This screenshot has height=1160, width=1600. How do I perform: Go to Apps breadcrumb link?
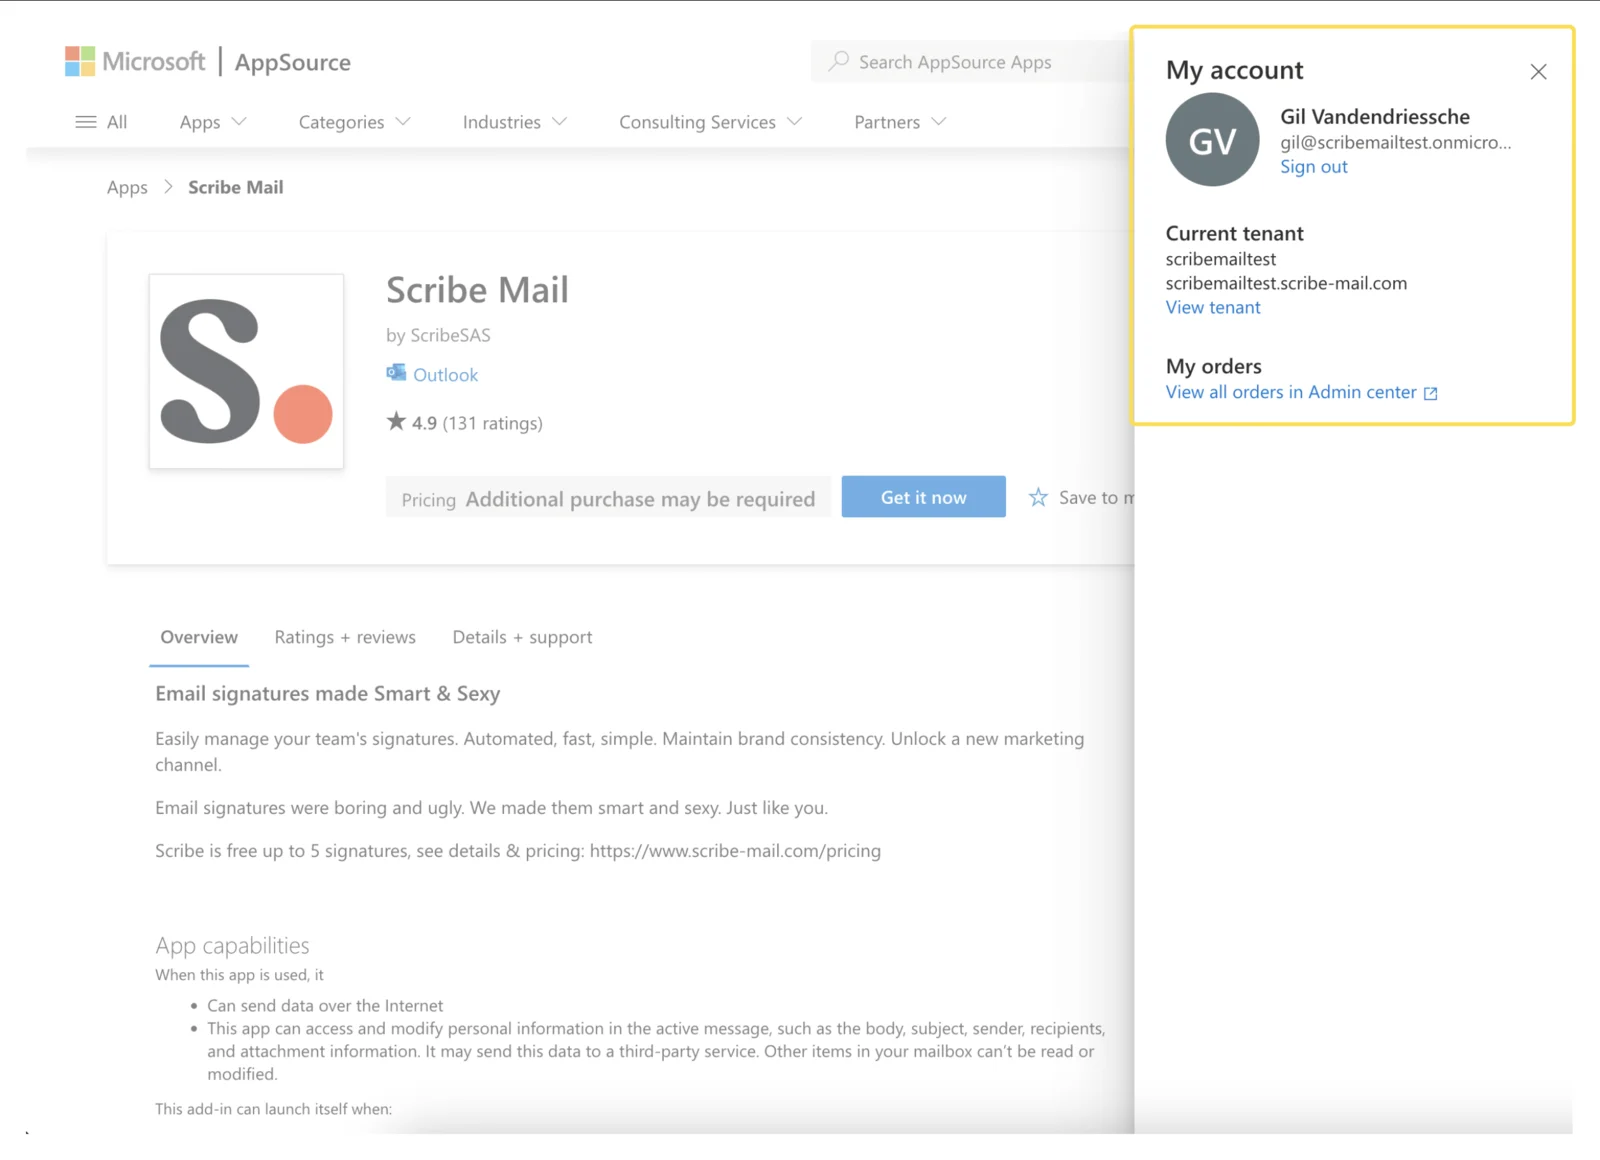127,188
